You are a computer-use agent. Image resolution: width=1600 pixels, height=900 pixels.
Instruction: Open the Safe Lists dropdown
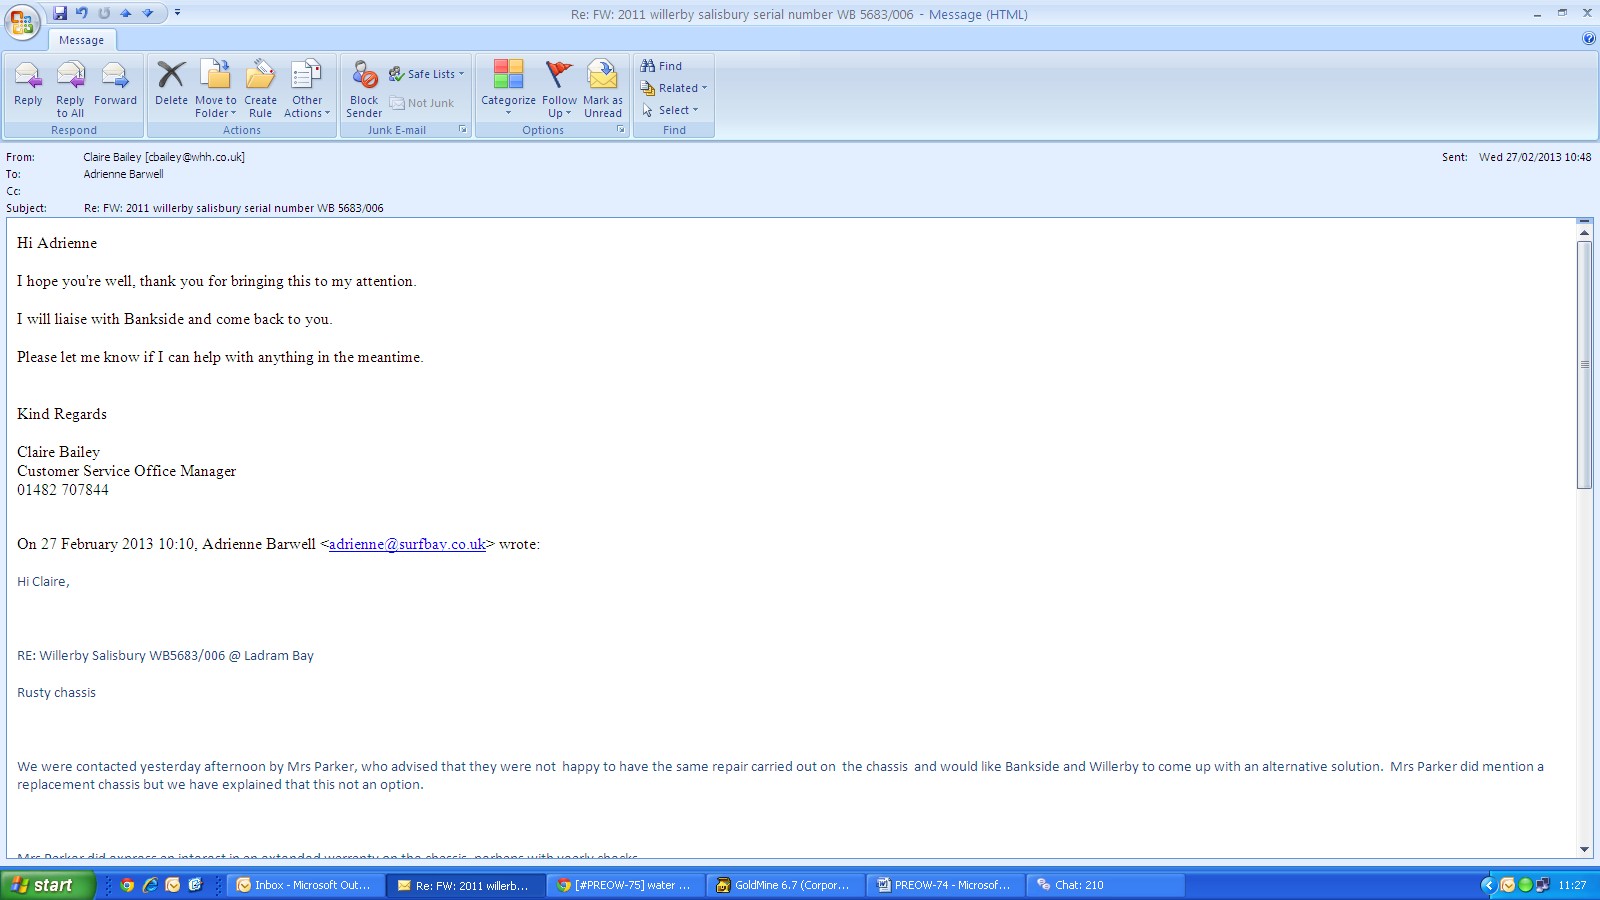(x=427, y=74)
